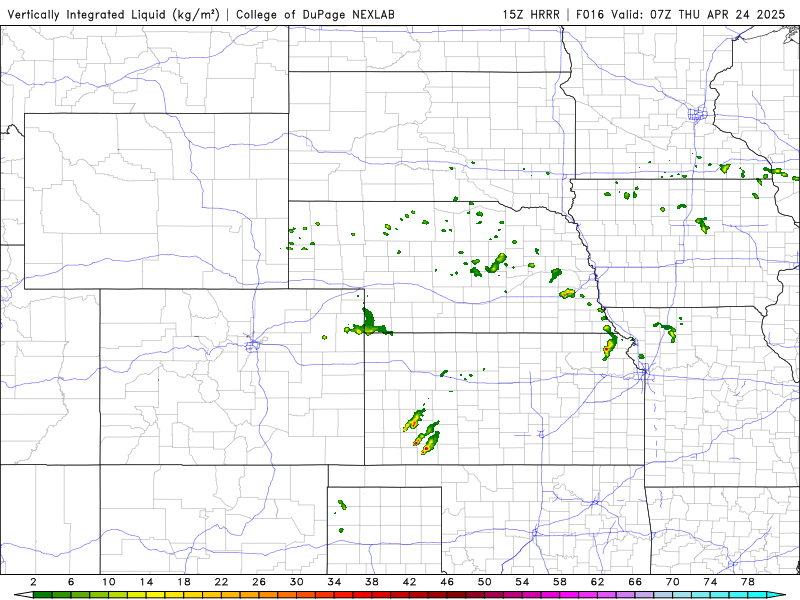Image resolution: width=800 pixels, height=600 pixels.
Task: Click the cyan color bar segment below '78'
Action: click(x=757, y=595)
